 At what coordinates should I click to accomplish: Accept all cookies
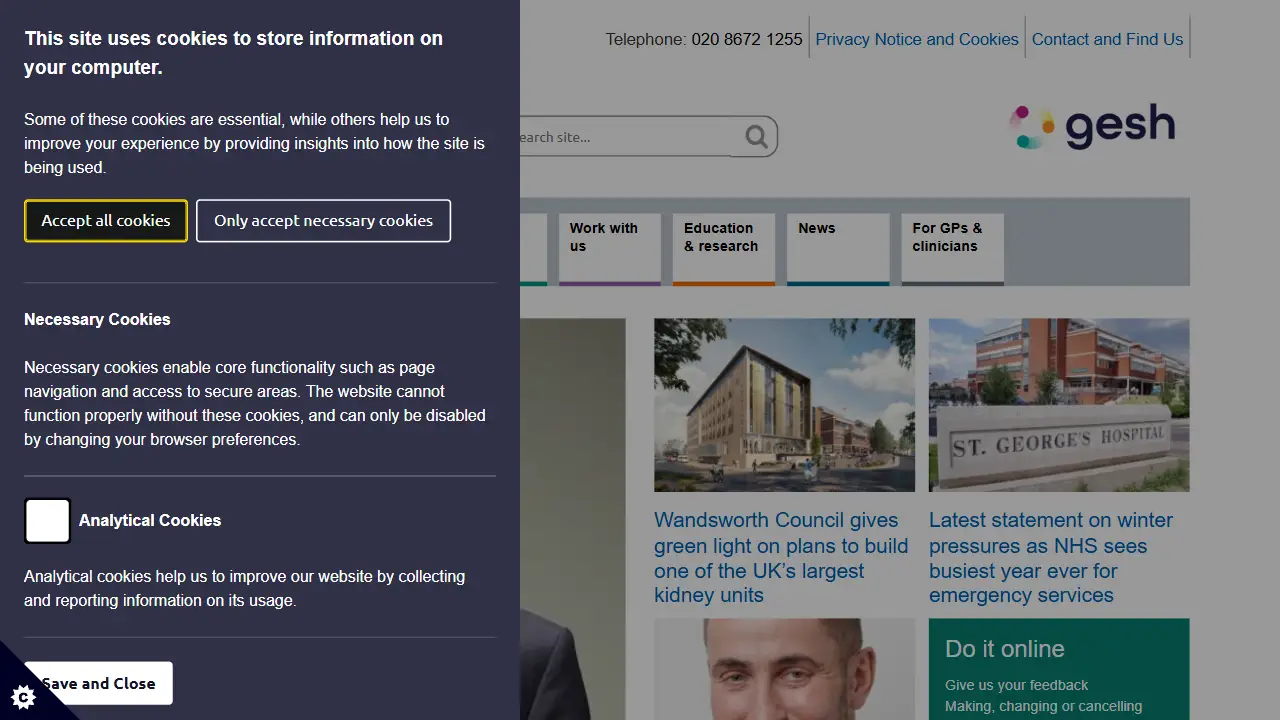(106, 221)
